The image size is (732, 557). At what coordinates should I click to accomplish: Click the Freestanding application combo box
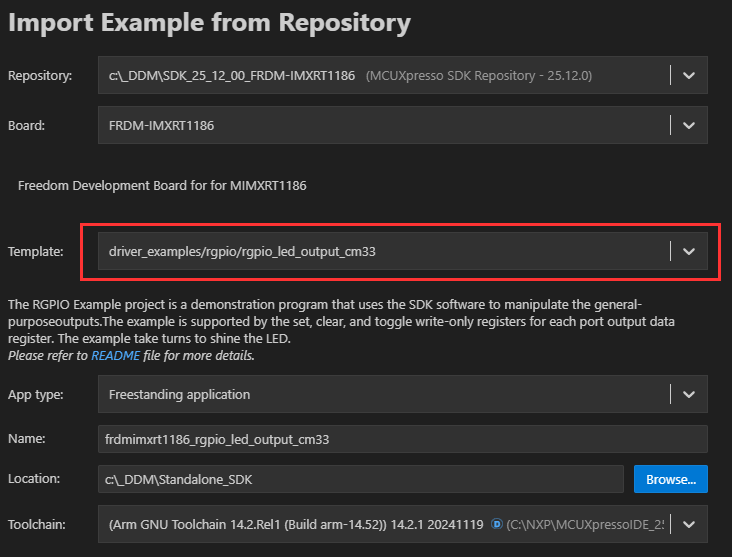click(402, 394)
